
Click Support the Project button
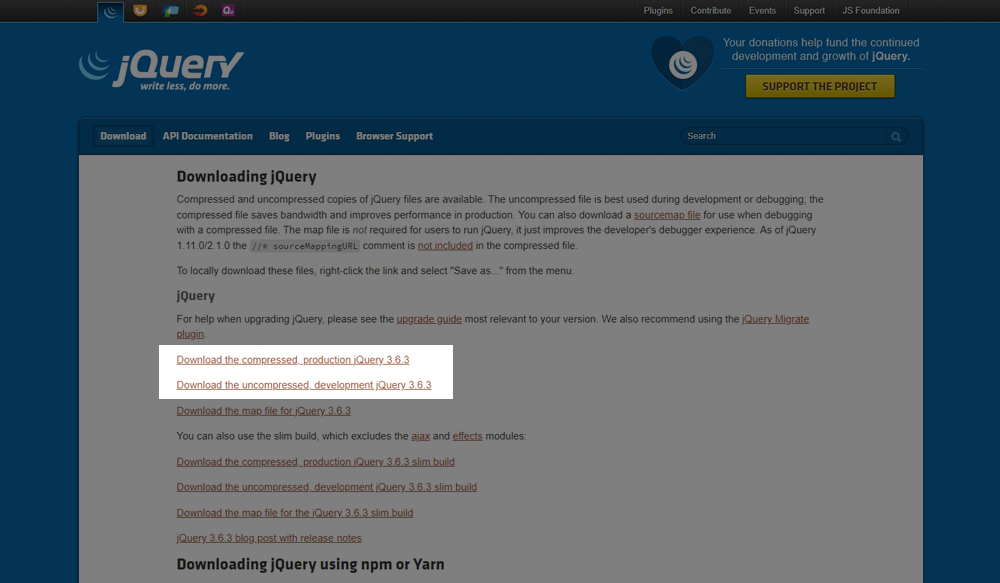pyautogui.click(x=820, y=86)
